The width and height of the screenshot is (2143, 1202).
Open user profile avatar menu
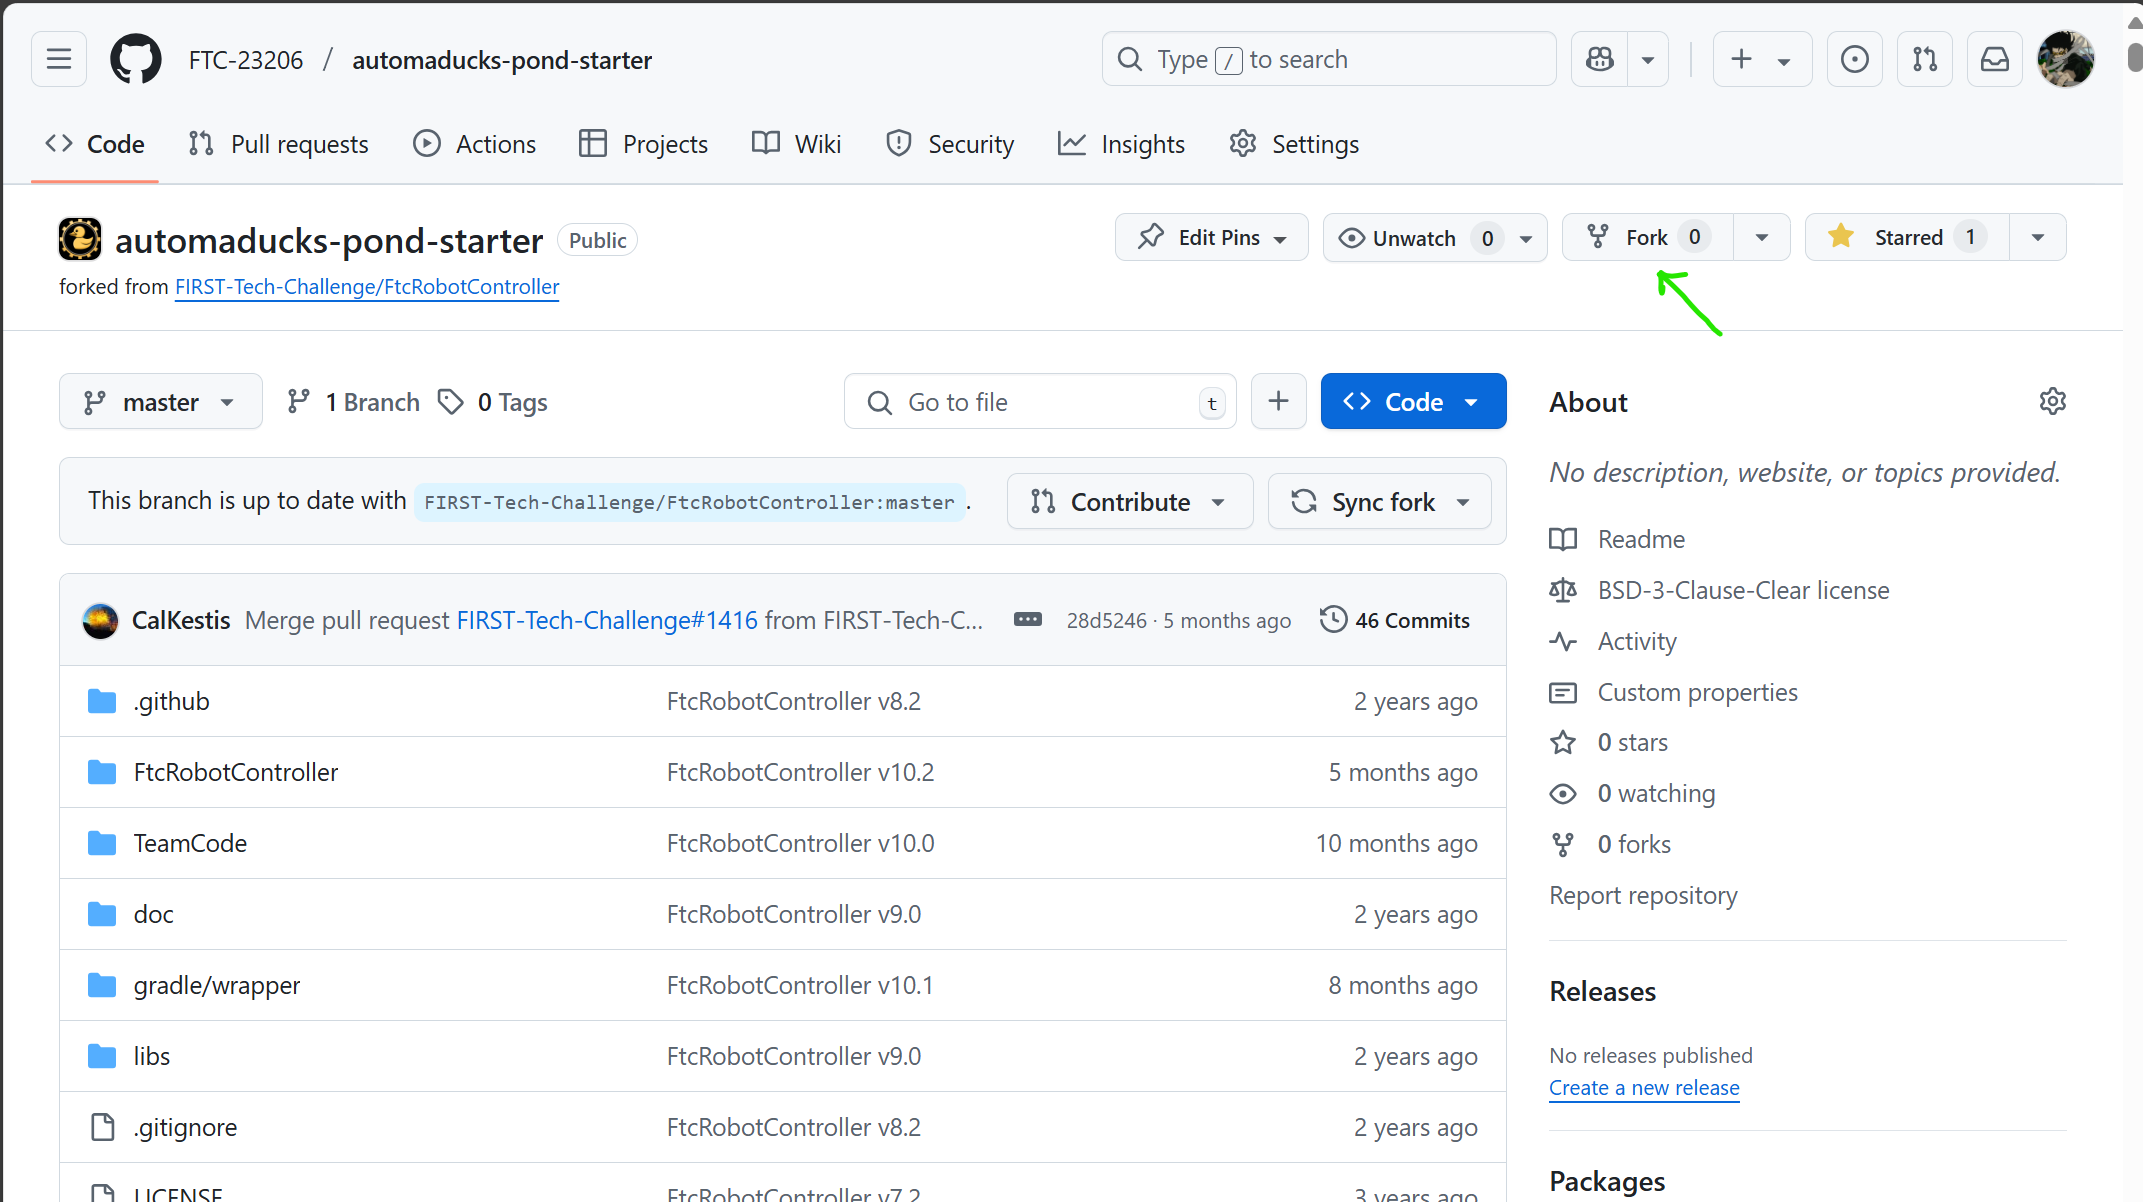(x=2065, y=59)
